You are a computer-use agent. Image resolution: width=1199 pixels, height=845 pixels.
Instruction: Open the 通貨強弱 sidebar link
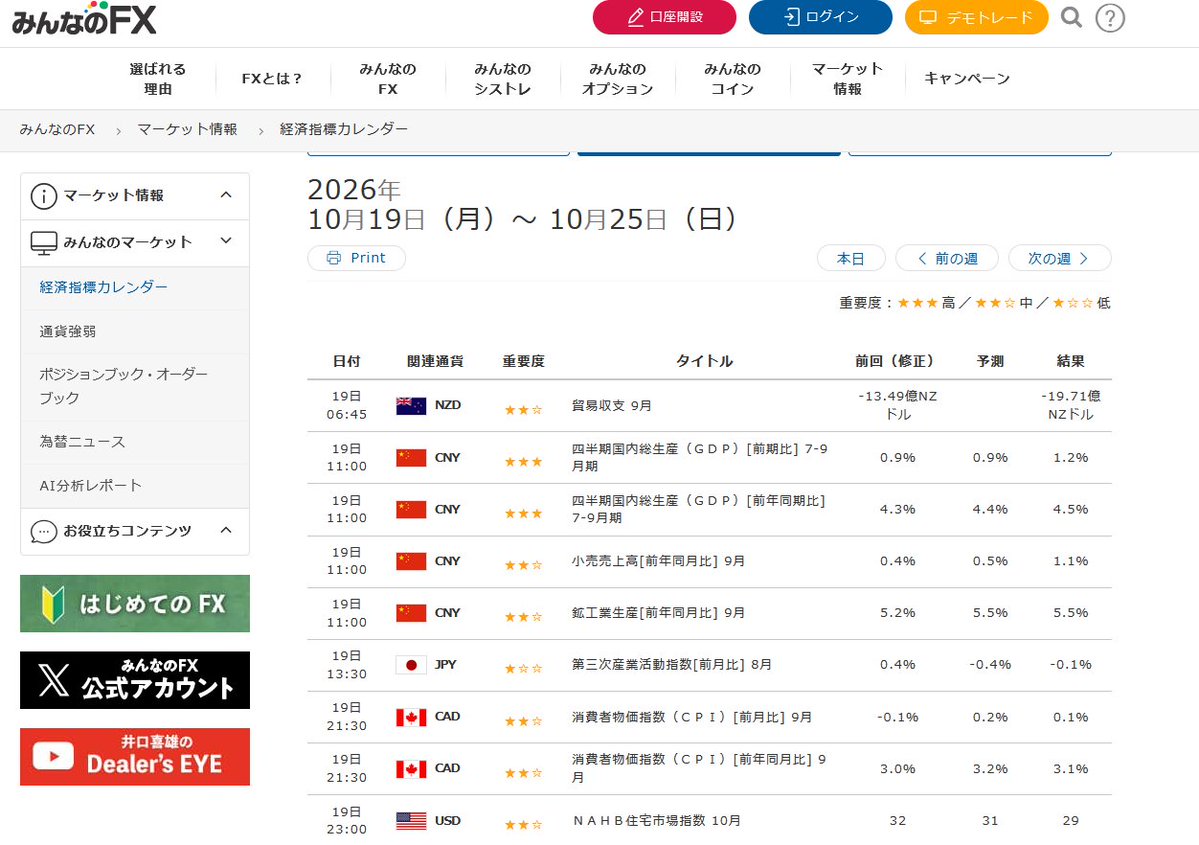click(x=68, y=331)
